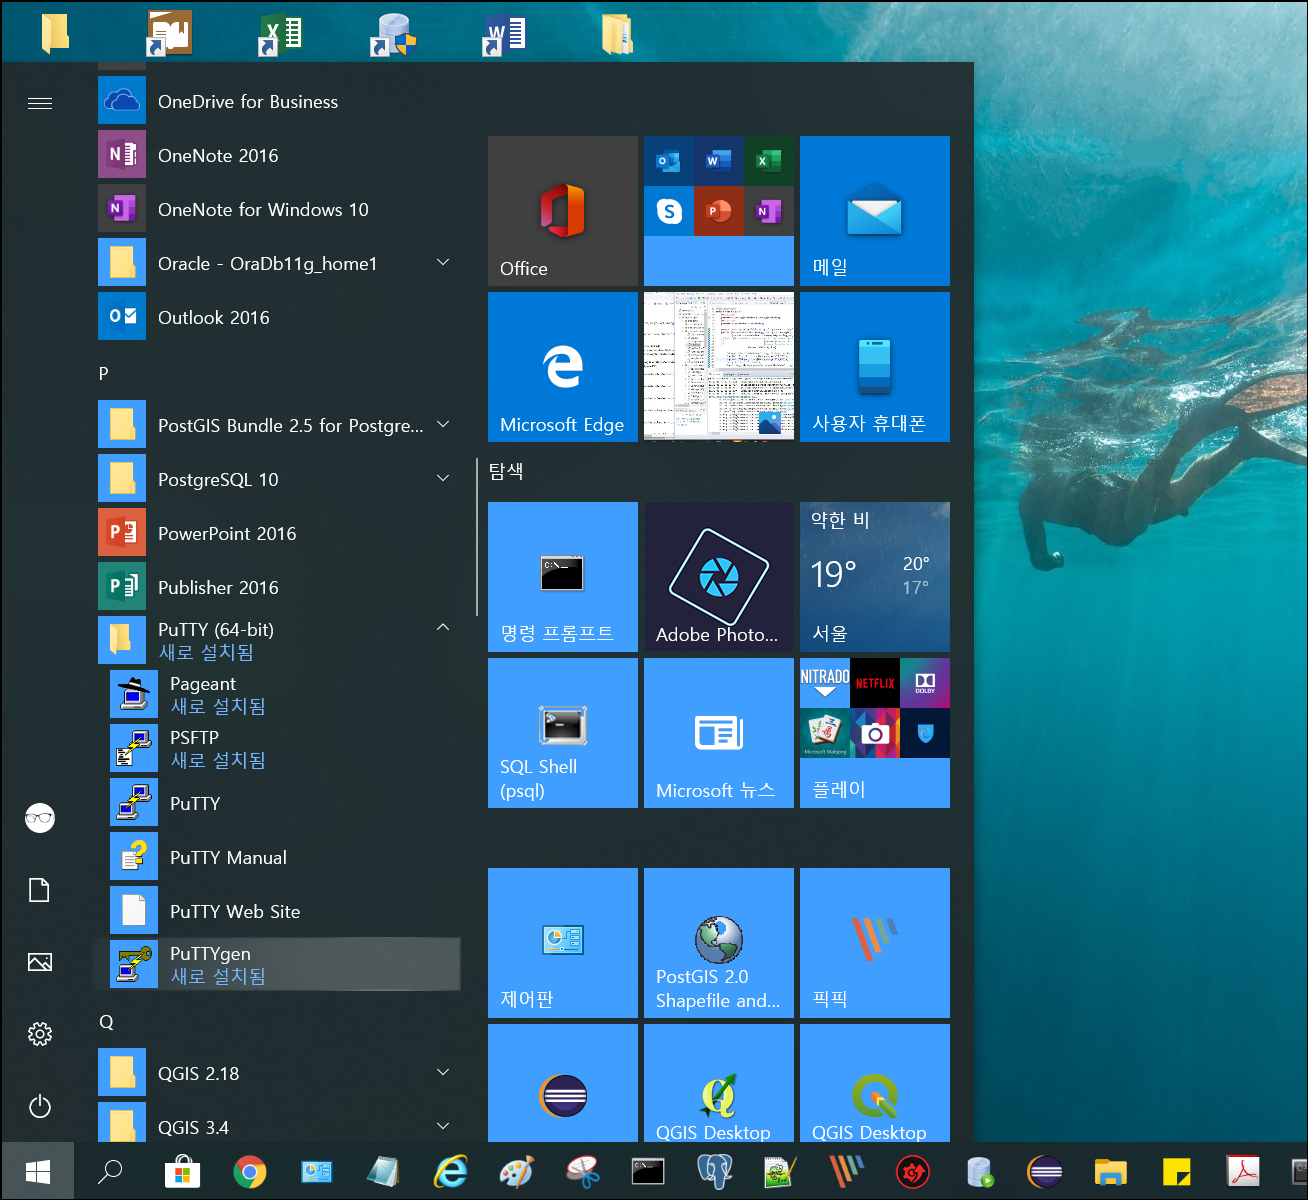Open Pageant from PuTTY folder
This screenshot has height=1200, width=1308.
(x=278, y=695)
